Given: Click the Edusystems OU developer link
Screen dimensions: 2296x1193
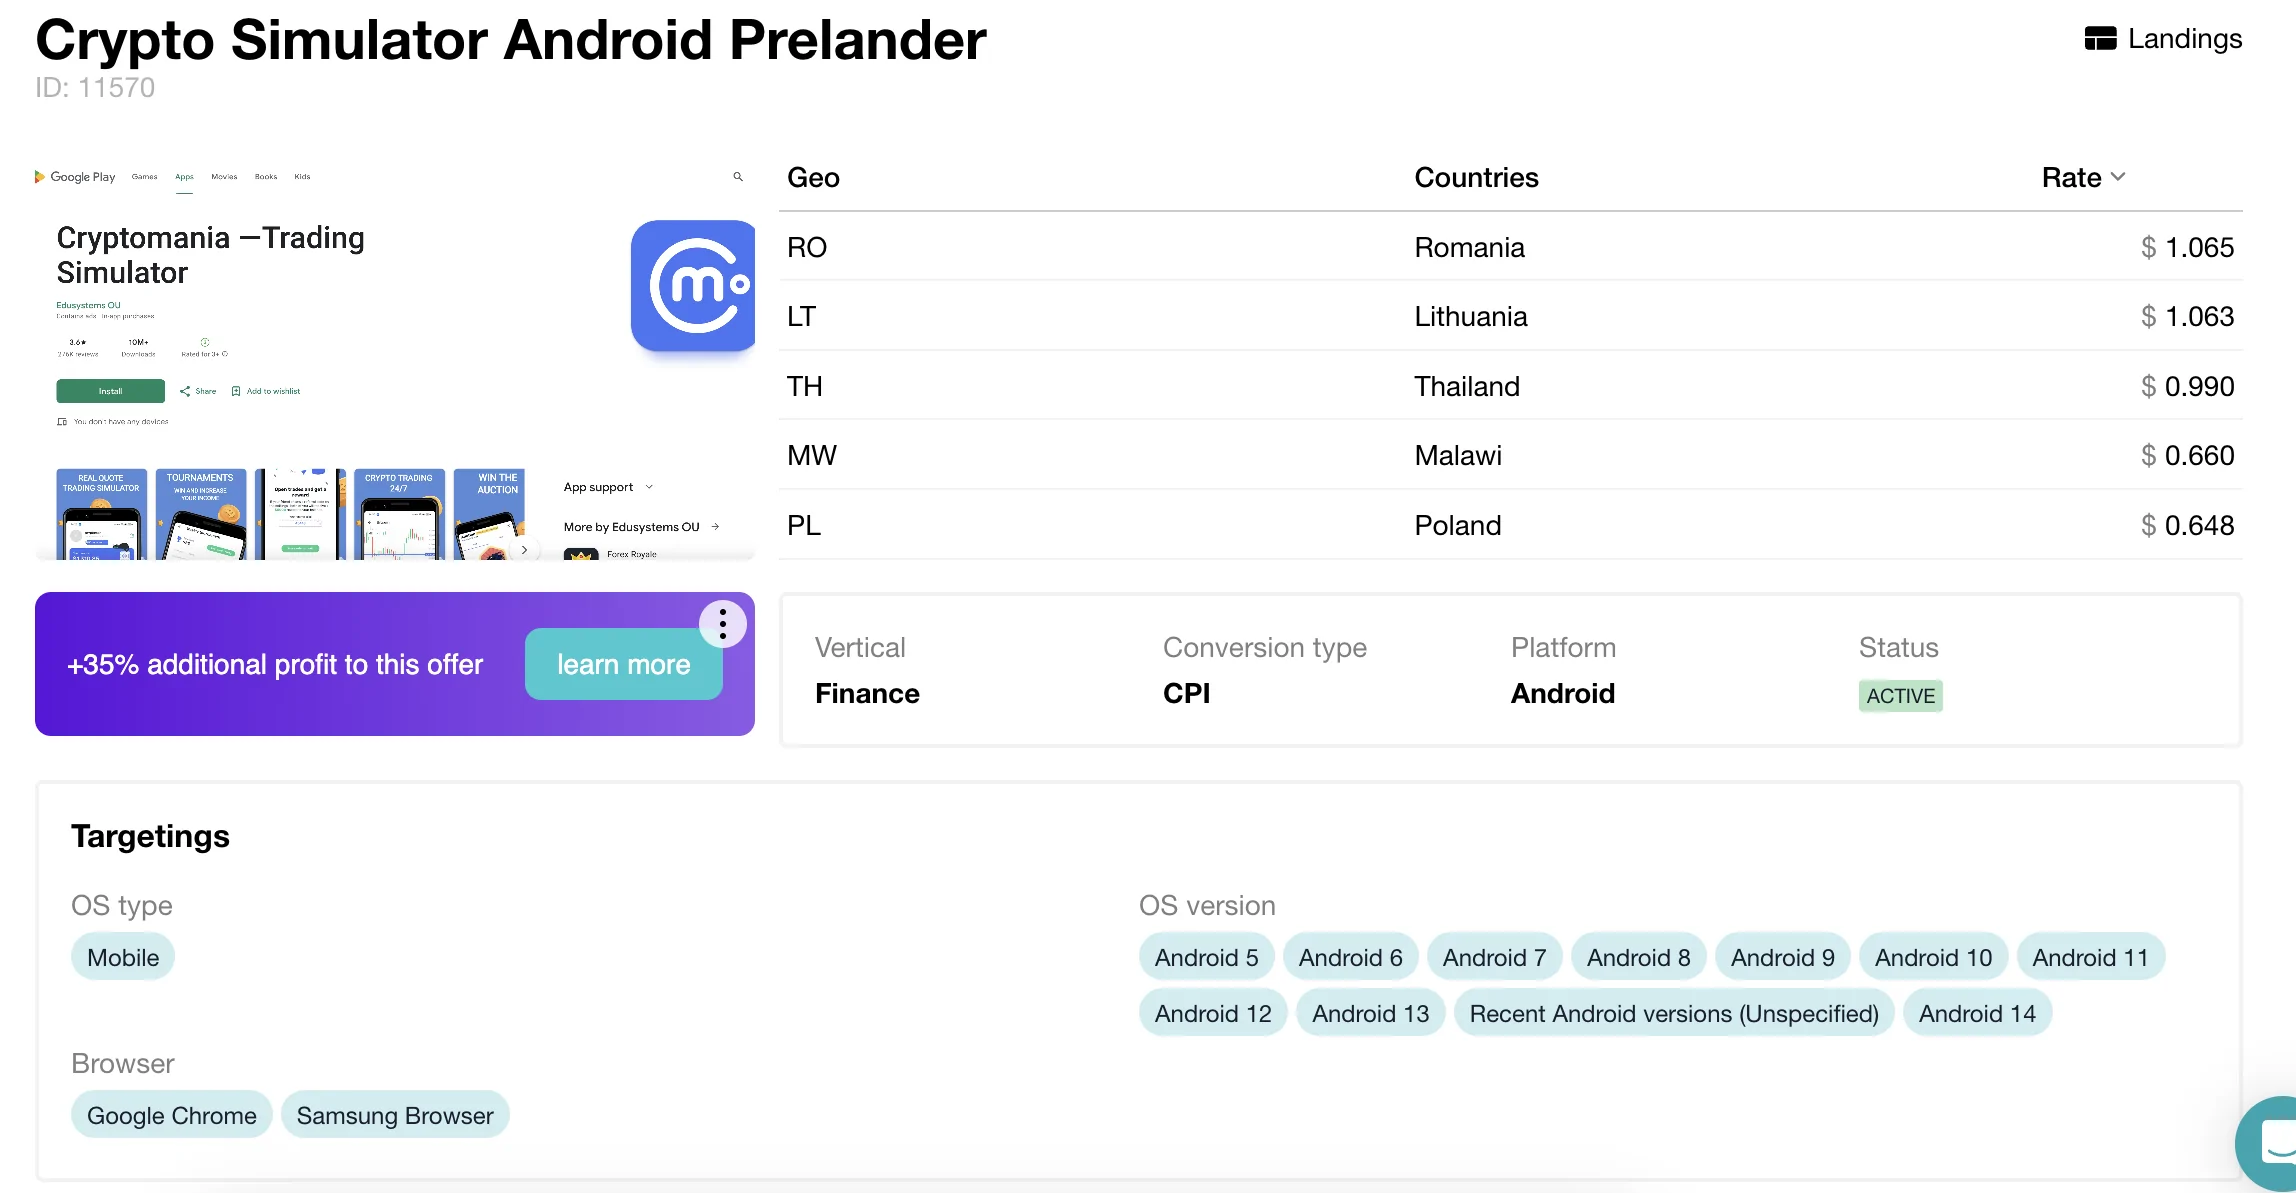Looking at the screenshot, I should coord(88,305).
